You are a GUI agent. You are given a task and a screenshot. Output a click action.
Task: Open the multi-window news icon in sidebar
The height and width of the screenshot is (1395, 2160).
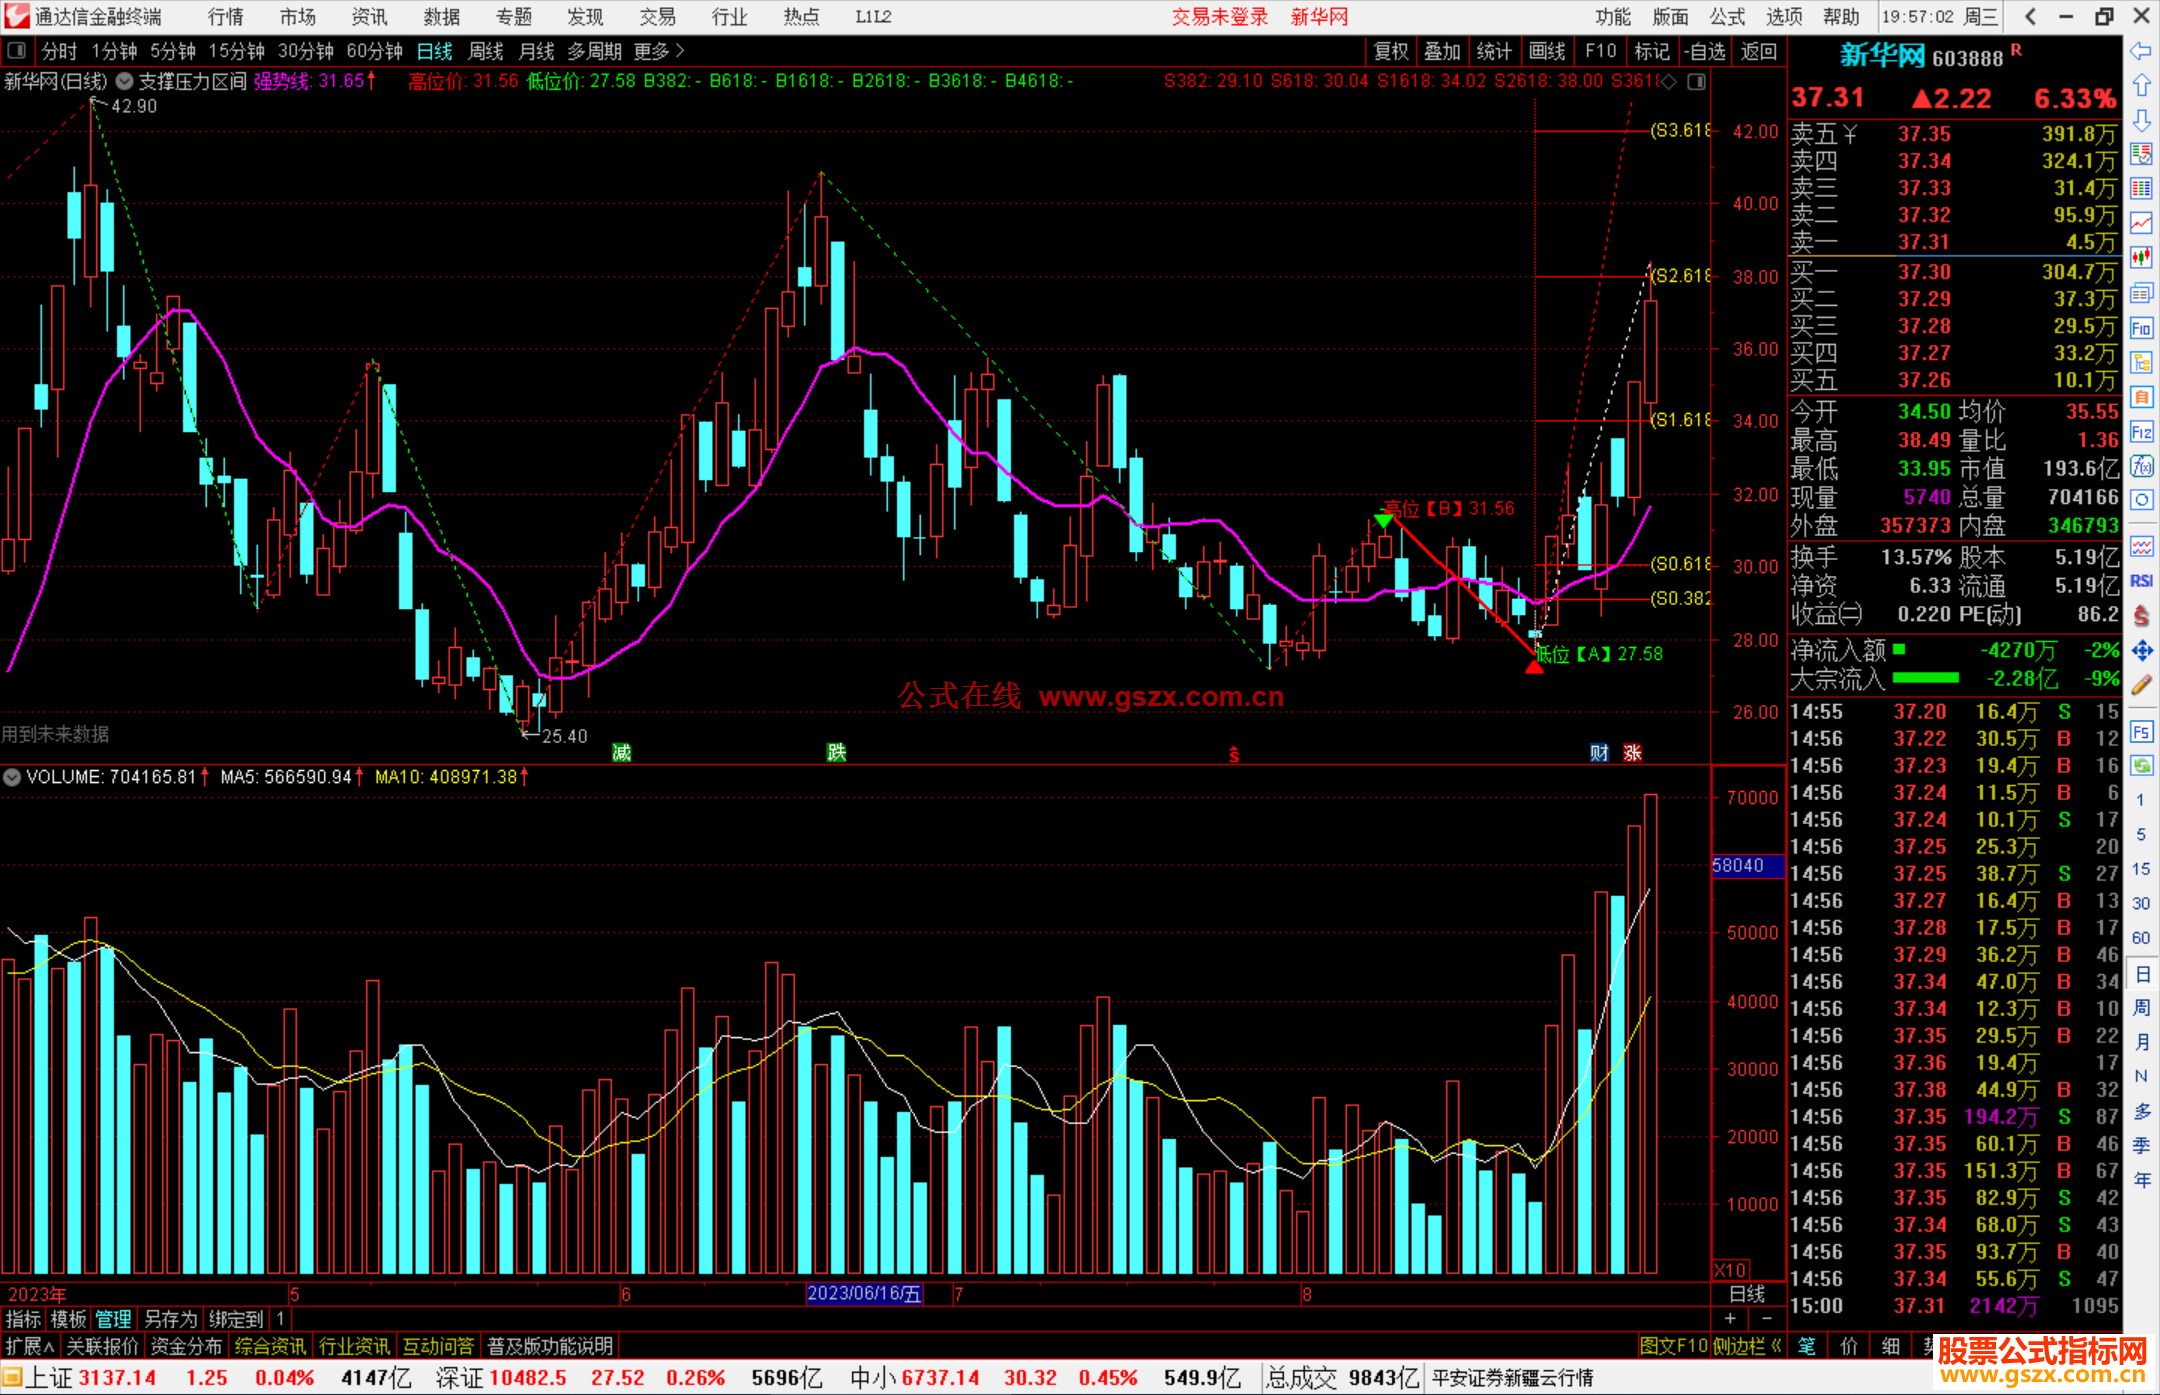(2141, 293)
